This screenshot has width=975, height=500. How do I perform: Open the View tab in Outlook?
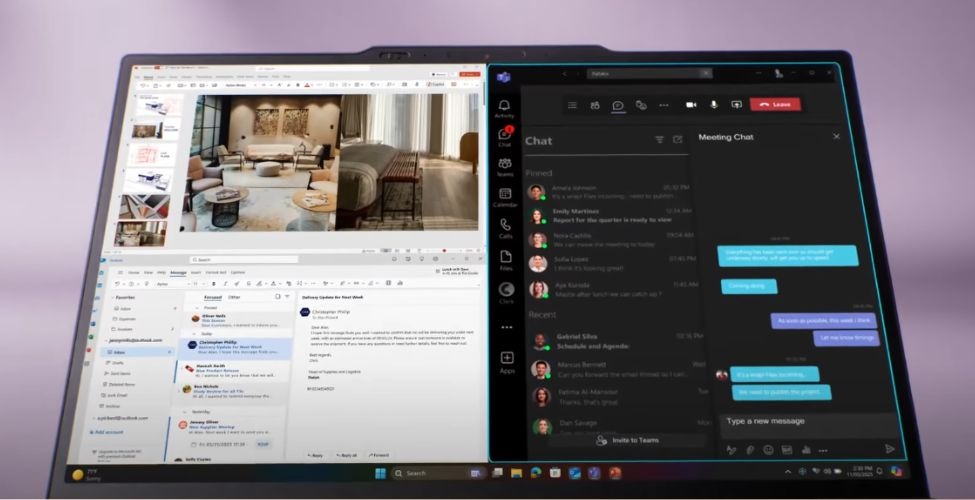pyautogui.click(x=149, y=272)
